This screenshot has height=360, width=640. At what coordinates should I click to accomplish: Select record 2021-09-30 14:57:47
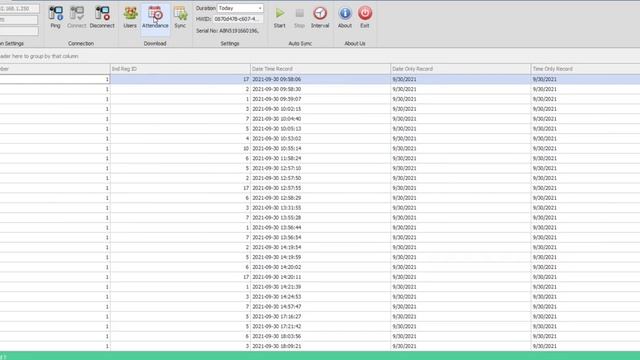click(x=320, y=307)
